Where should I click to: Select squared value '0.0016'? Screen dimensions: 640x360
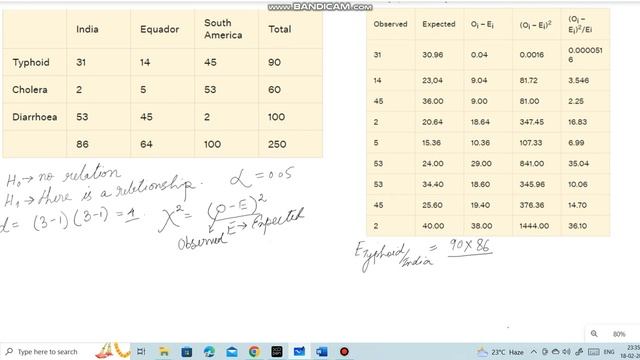(531, 55)
